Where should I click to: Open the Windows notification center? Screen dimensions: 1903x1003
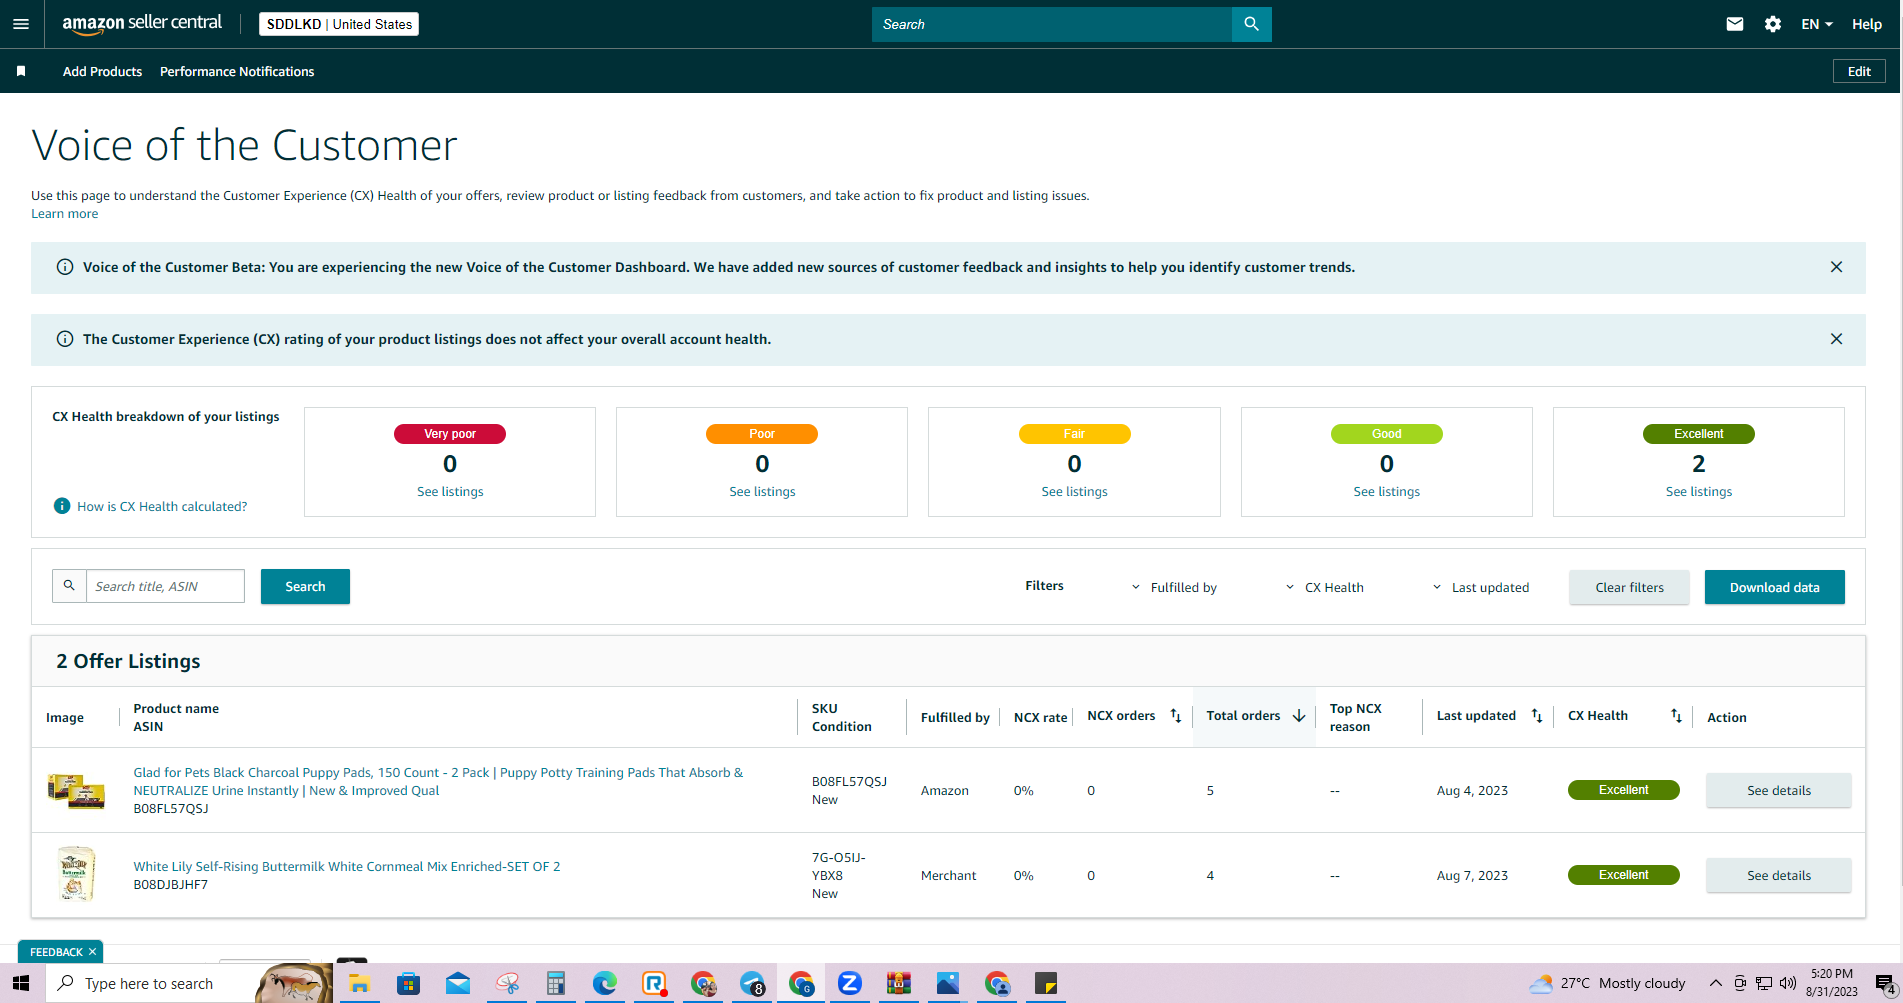pos(1884,983)
